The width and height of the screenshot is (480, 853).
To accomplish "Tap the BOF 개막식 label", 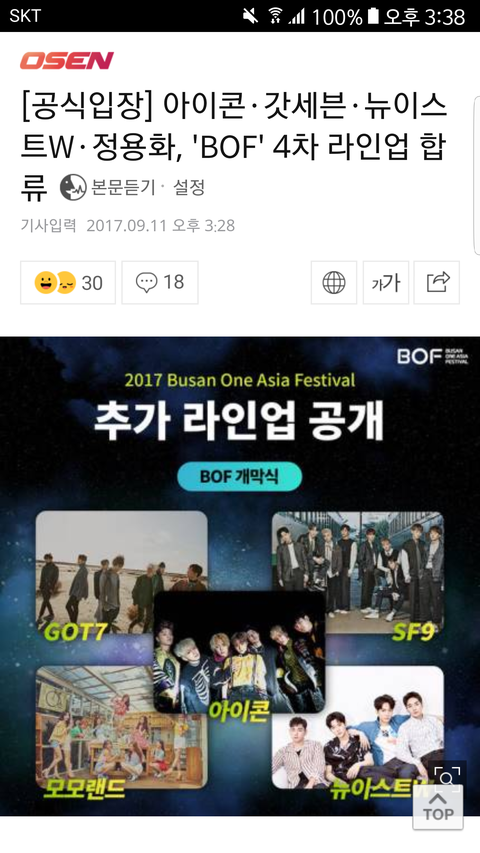I will click(x=239, y=477).
